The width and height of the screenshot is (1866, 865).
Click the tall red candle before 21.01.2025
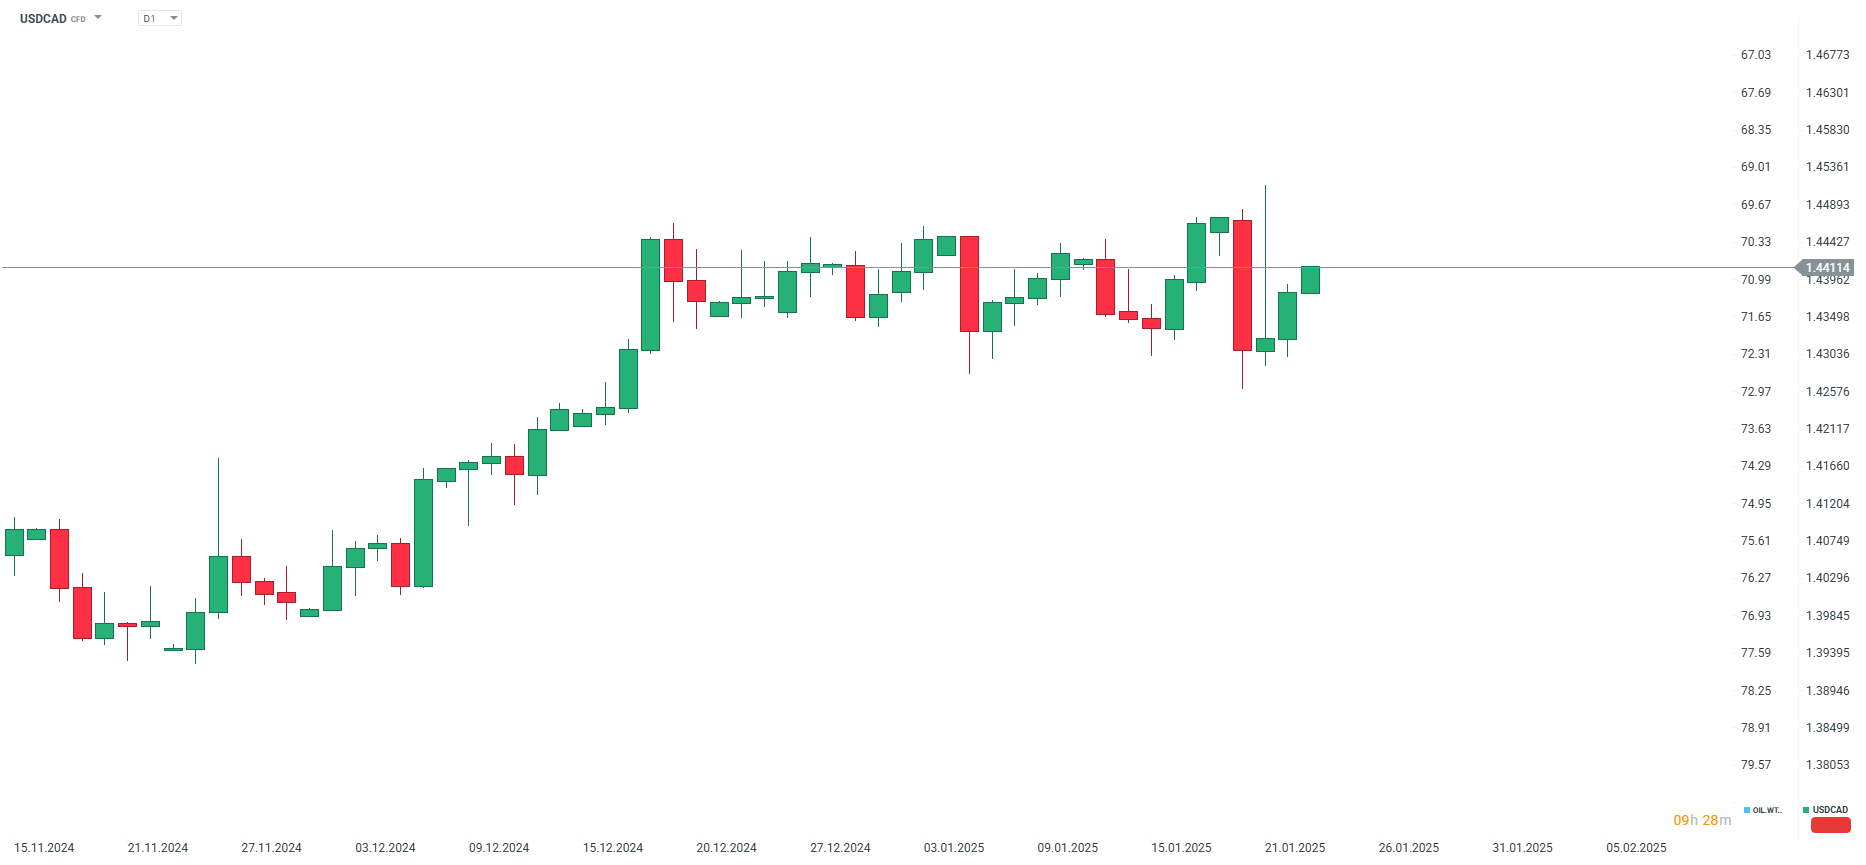click(1242, 285)
